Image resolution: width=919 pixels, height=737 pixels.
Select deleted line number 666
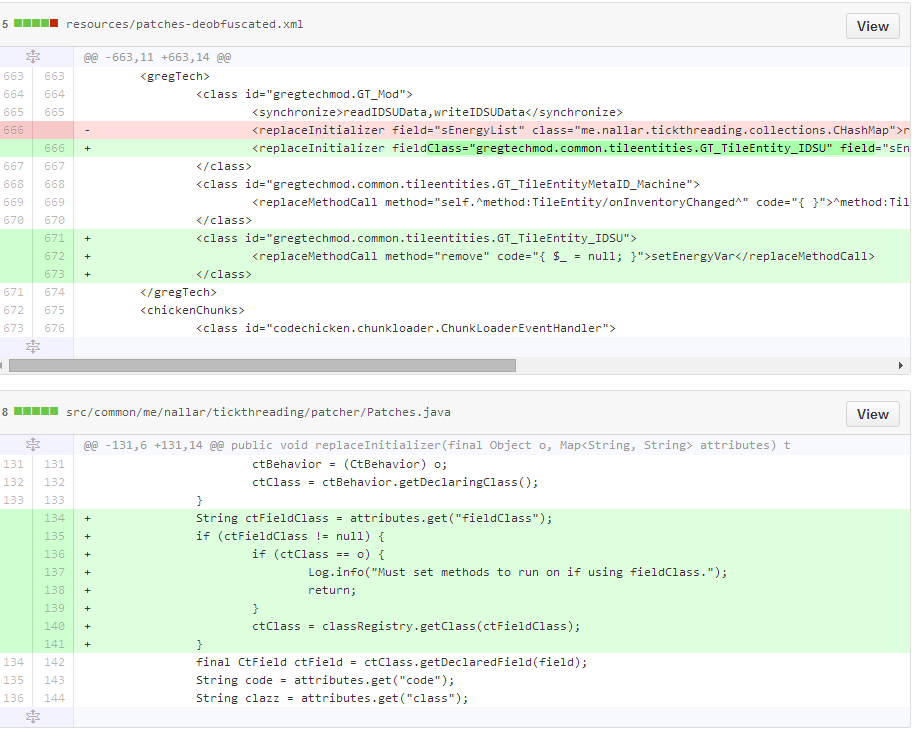(x=14, y=130)
